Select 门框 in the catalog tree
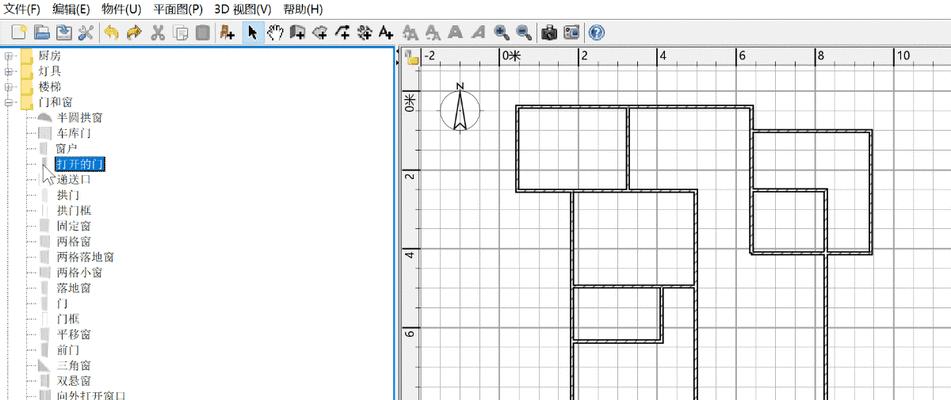The width and height of the screenshot is (951, 400). pyautogui.click(x=68, y=319)
